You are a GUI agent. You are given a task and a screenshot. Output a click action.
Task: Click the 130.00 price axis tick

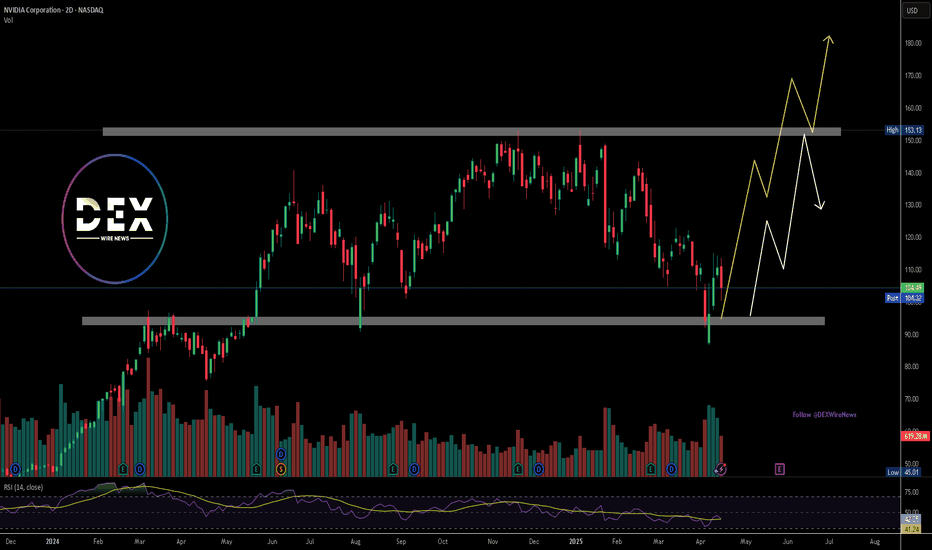coord(913,205)
